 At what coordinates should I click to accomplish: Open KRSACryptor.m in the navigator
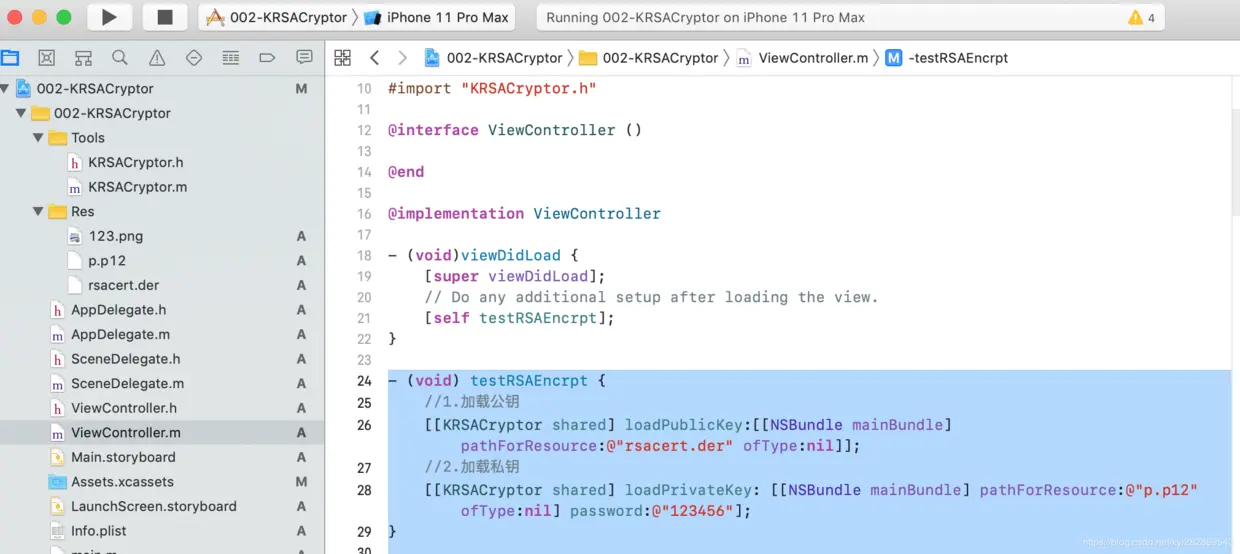[137, 187]
